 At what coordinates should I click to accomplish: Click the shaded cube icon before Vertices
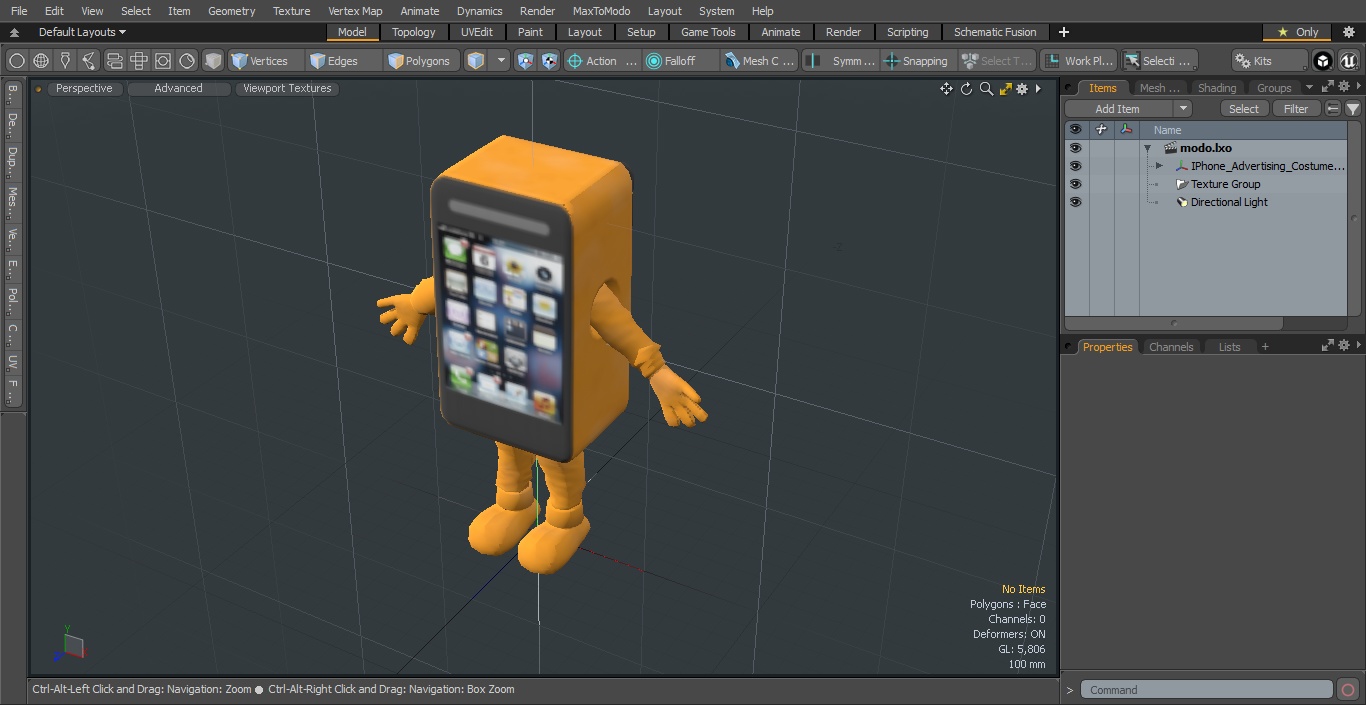tap(212, 61)
